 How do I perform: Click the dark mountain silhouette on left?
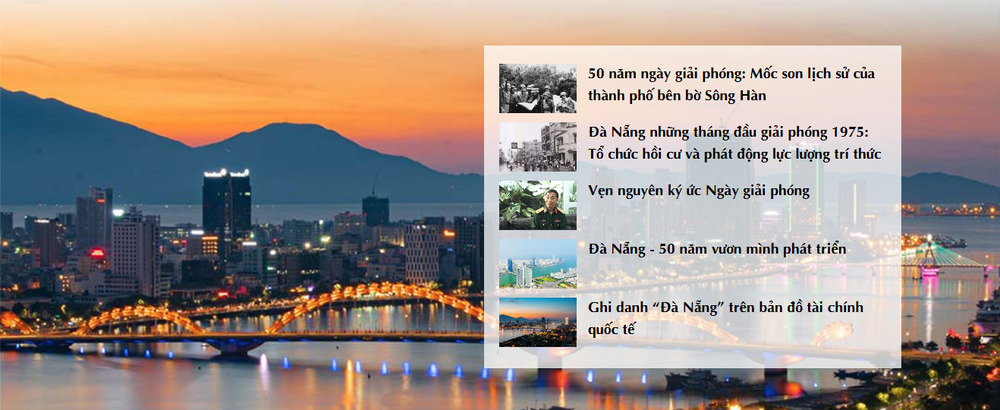[60, 150]
